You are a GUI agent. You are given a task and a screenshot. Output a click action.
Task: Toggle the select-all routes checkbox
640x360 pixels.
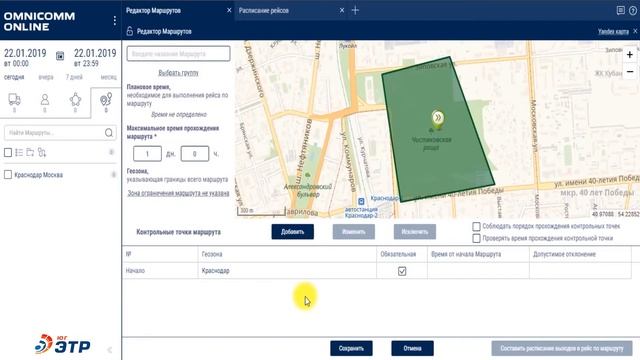[x=8, y=153]
